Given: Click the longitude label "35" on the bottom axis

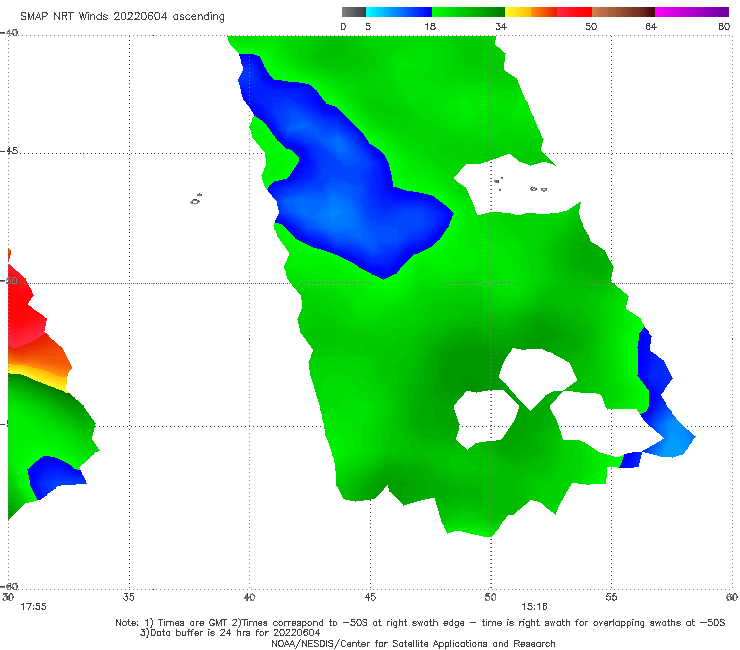Looking at the screenshot, I should (128, 597).
